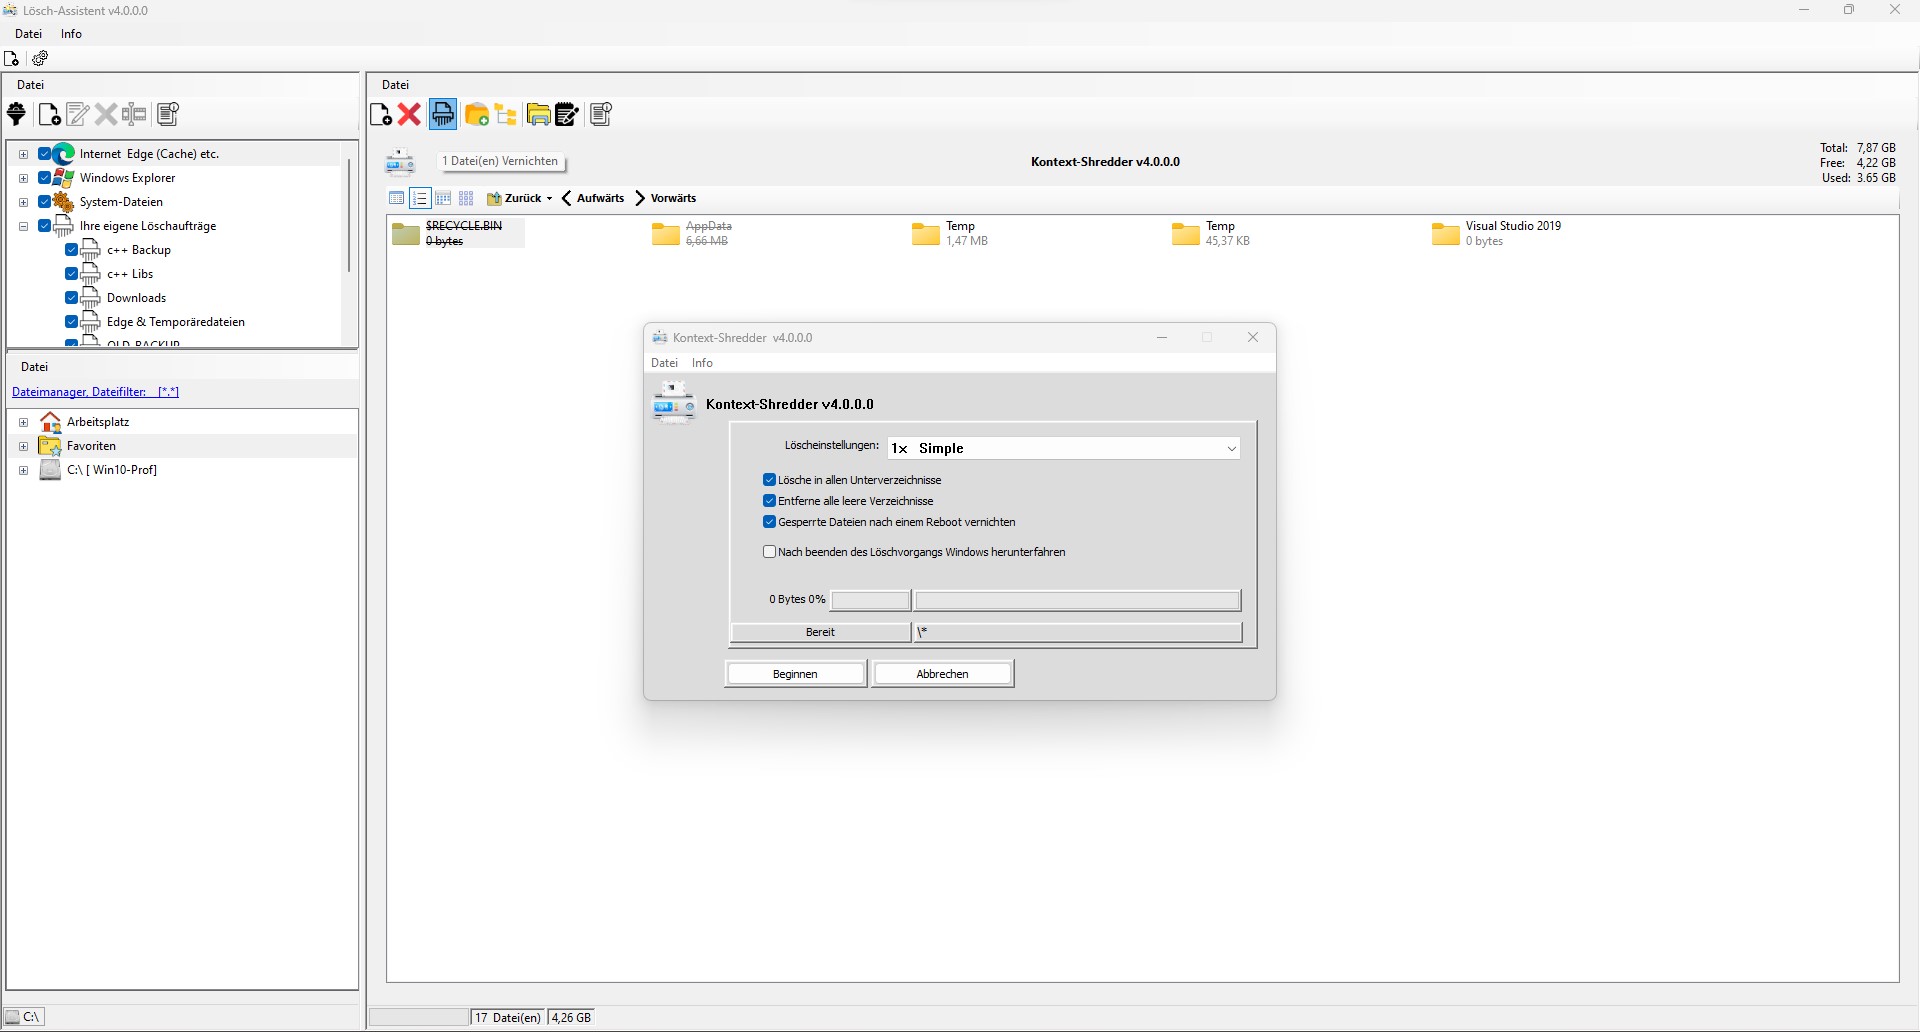Open the AppData folder

pyautogui.click(x=692, y=233)
